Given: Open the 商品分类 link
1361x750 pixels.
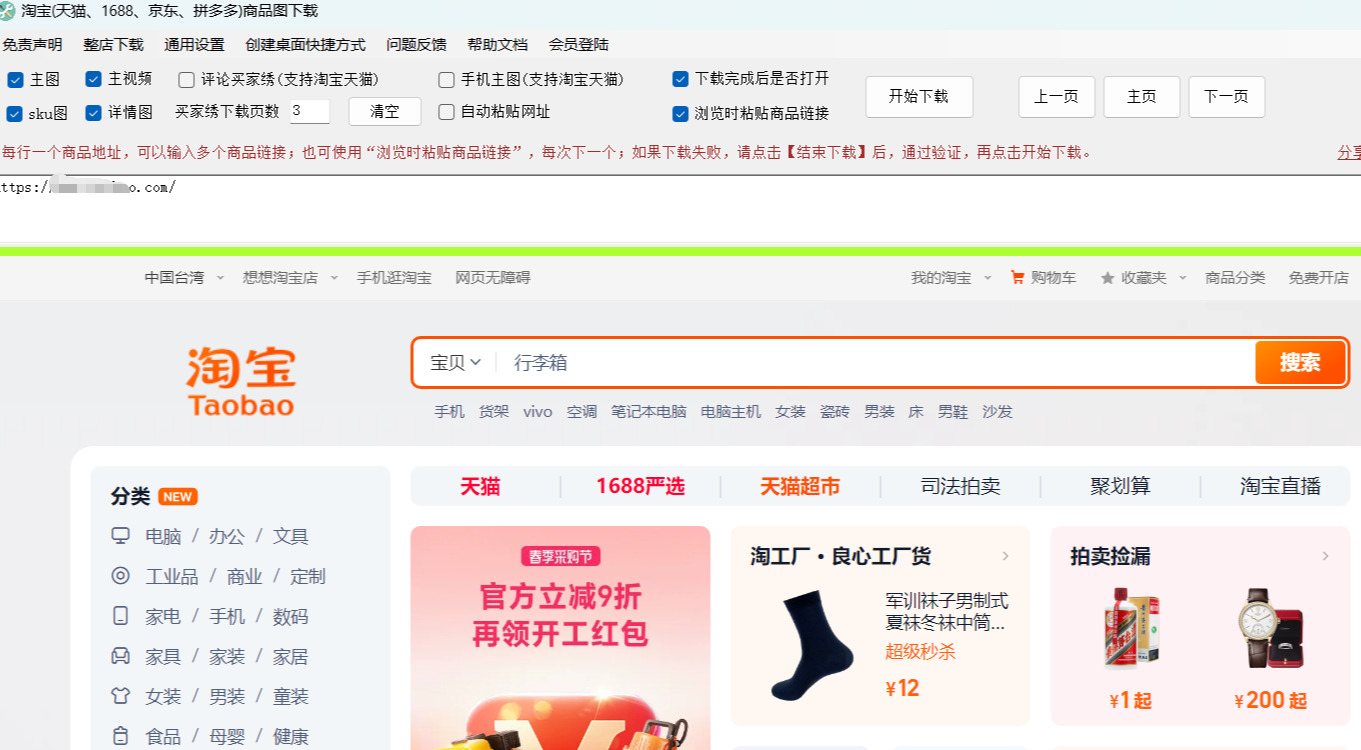Looking at the screenshot, I should point(1235,277).
